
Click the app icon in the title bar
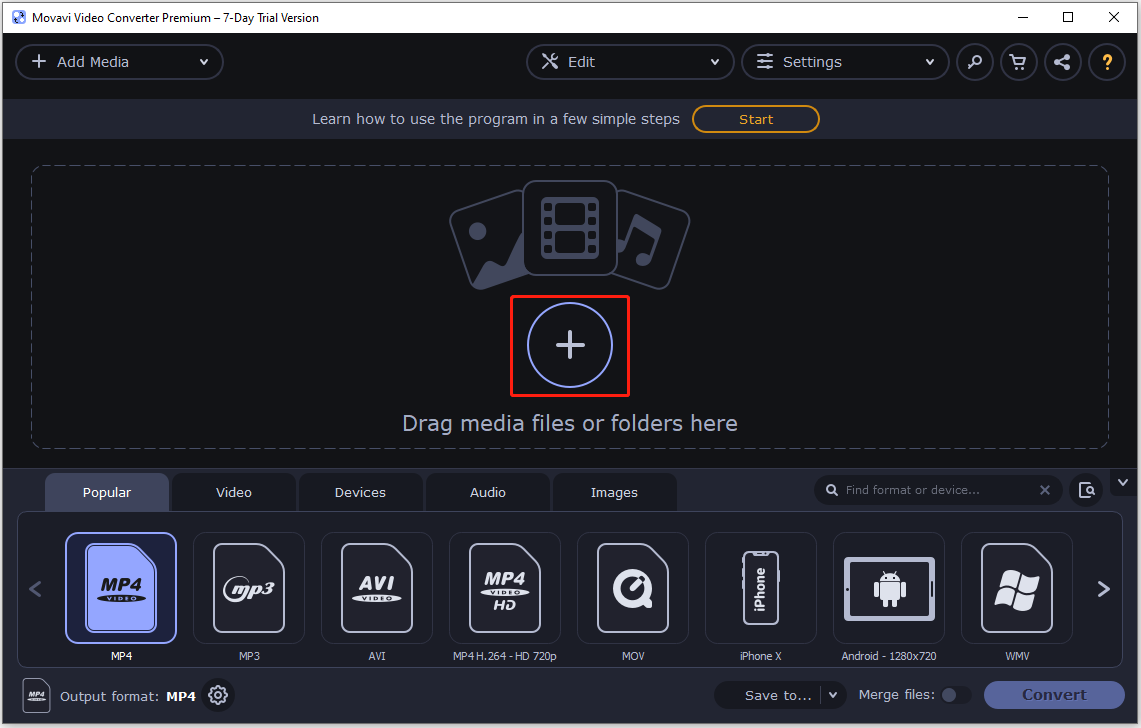(18, 17)
